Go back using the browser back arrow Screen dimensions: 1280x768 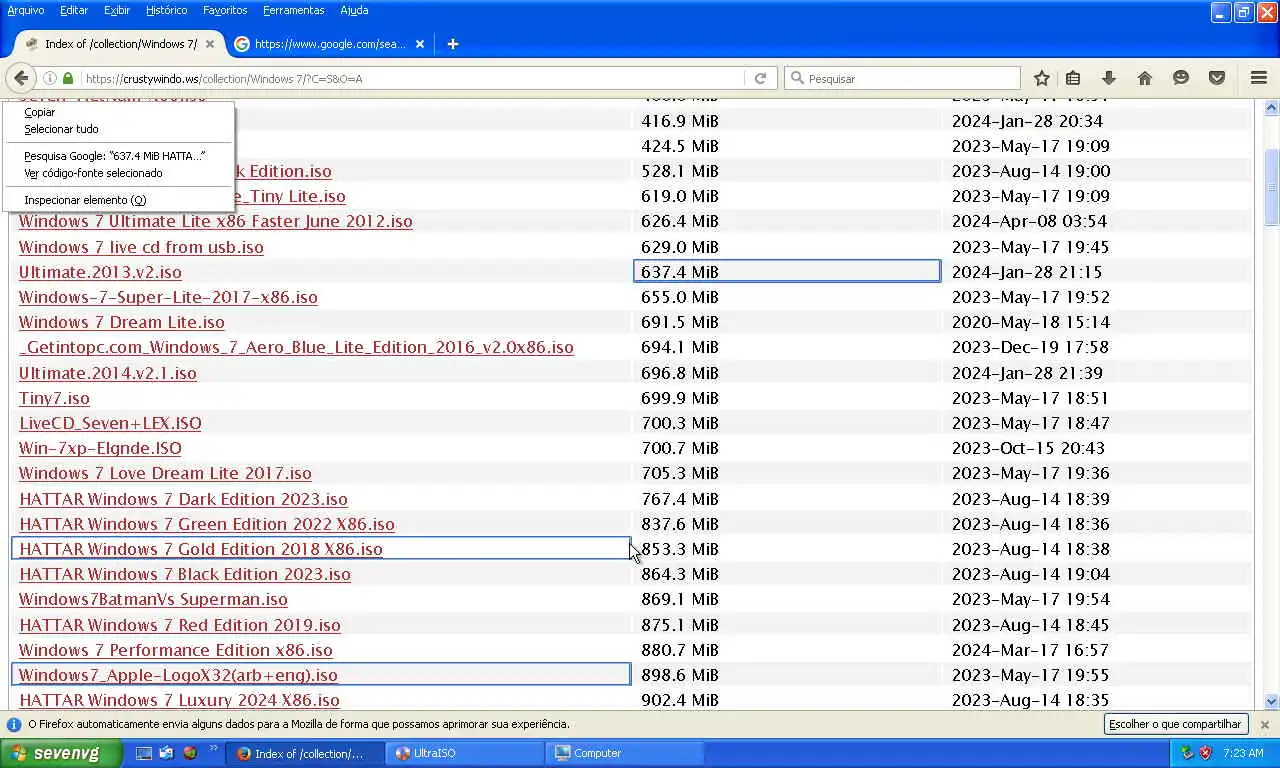pos(21,78)
